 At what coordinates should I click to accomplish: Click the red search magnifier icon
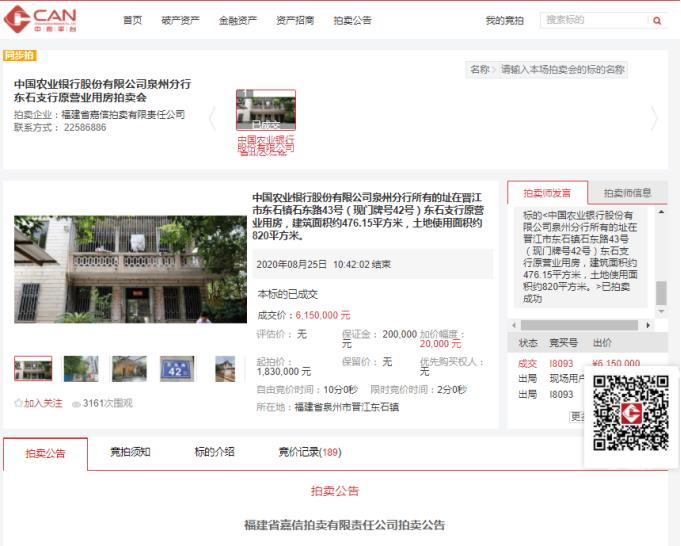point(657,20)
